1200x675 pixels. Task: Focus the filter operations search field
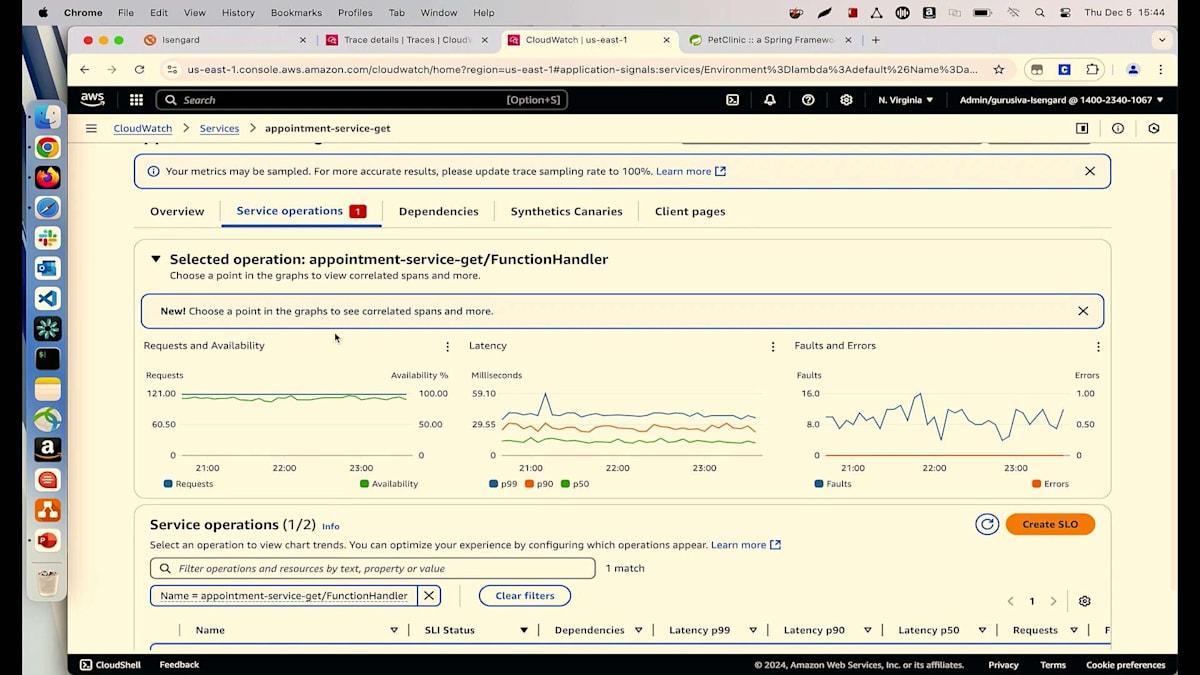click(x=373, y=568)
